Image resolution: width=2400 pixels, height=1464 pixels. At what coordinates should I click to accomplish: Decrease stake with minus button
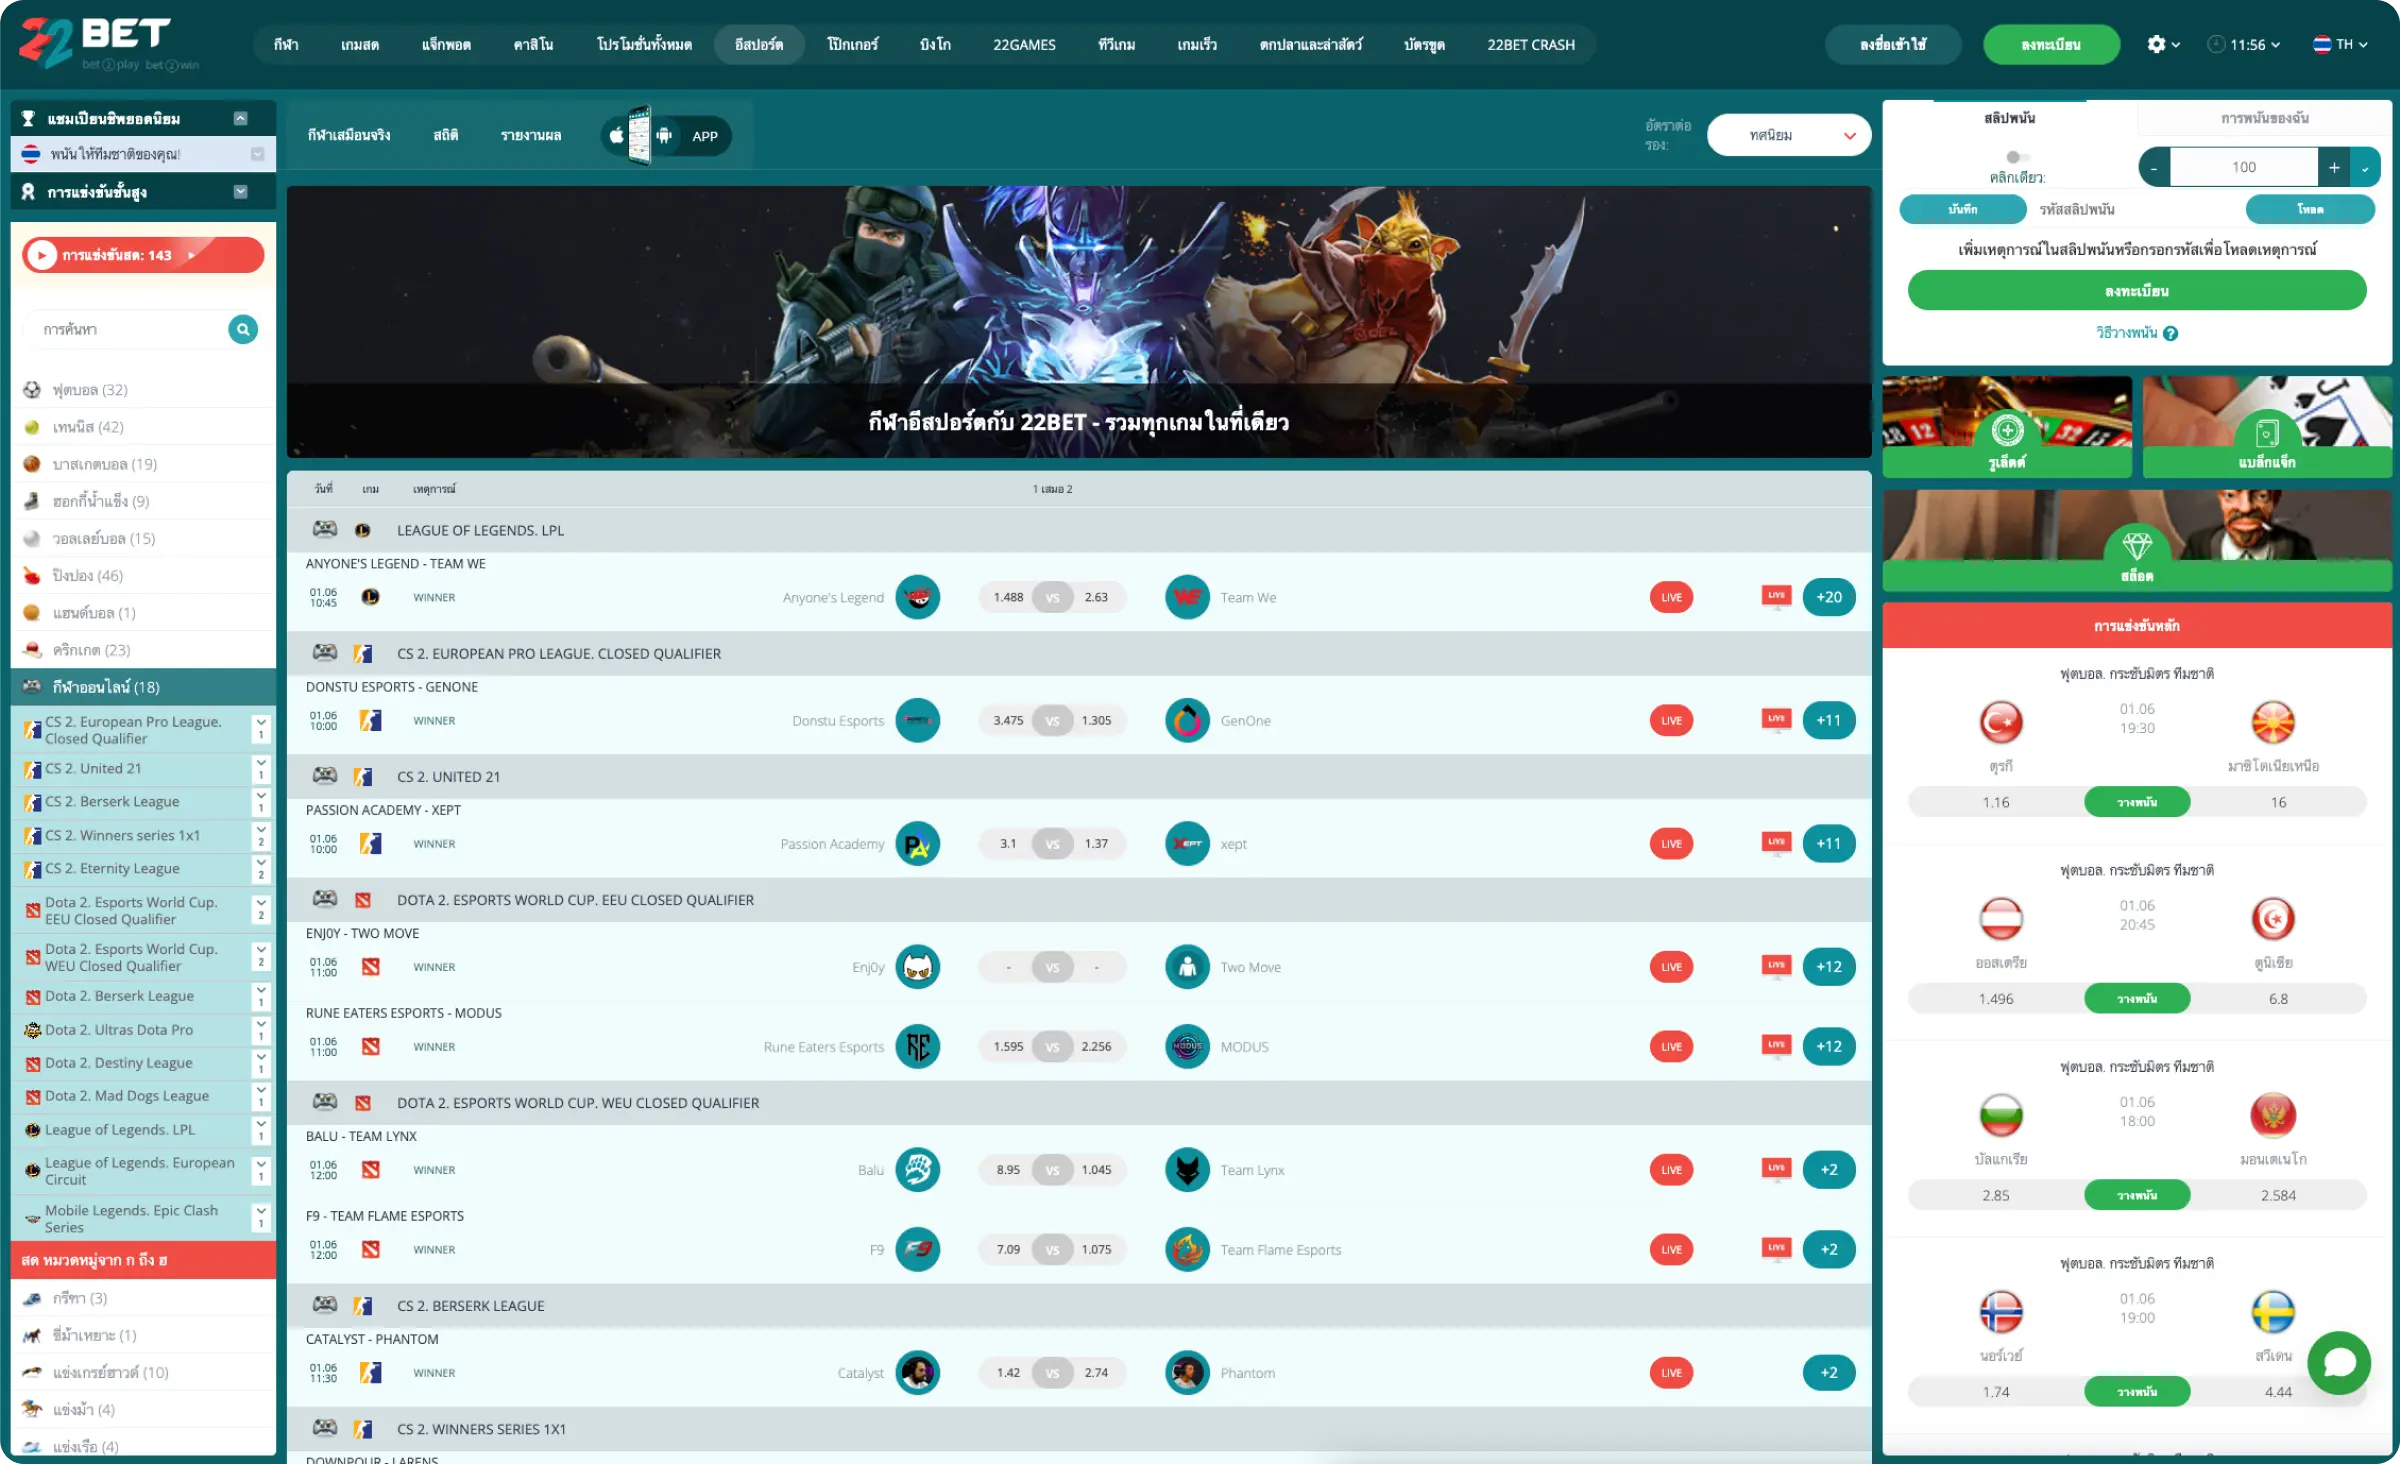(2154, 167)
